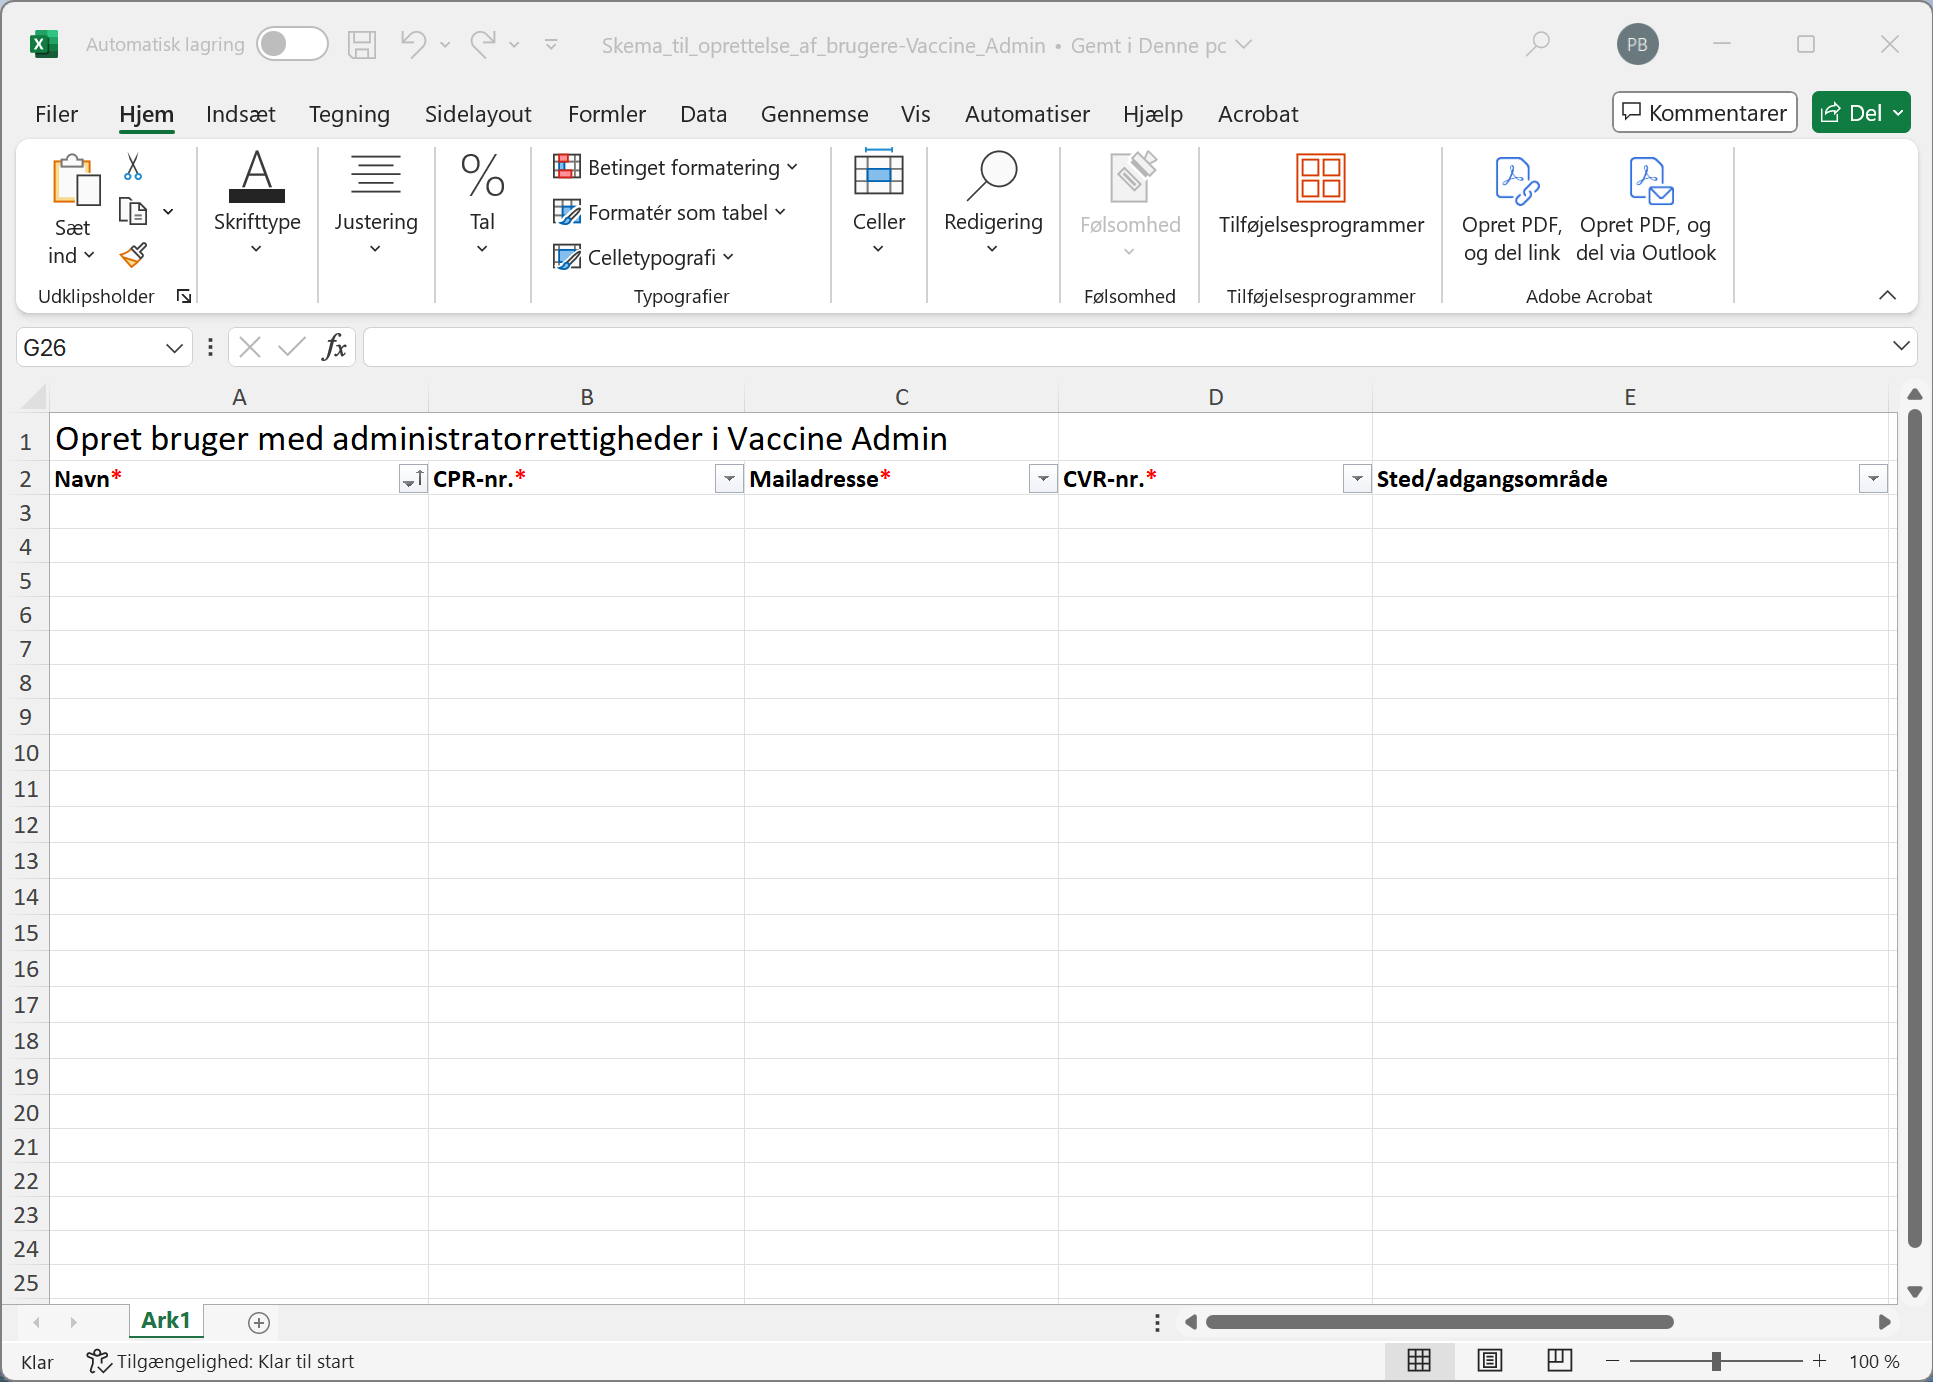The width and height of the screenshot is (1933, 1382).
Task: Open the CVR-nr. column filter dropdown
Action: (x=1357, y=480)
